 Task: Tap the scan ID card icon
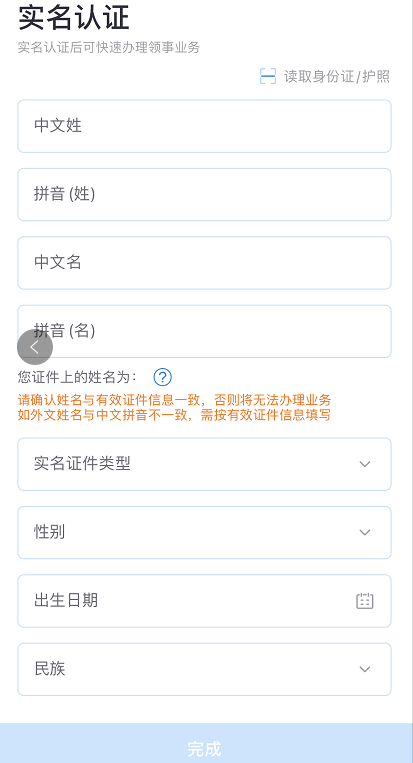coord(268,76)
